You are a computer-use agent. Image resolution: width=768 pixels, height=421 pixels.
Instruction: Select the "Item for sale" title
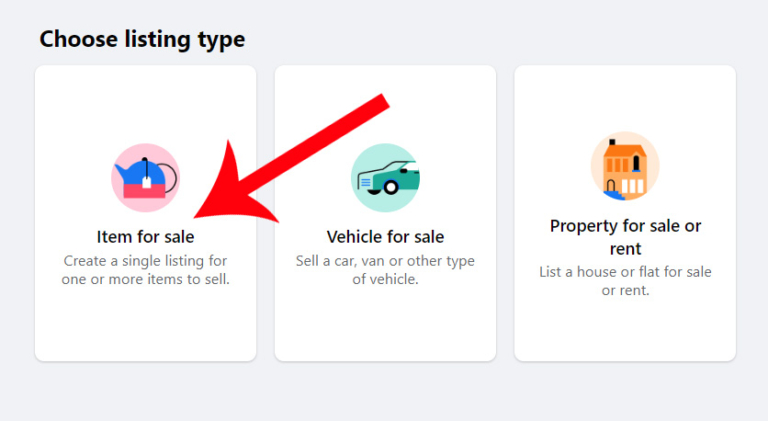145,237
